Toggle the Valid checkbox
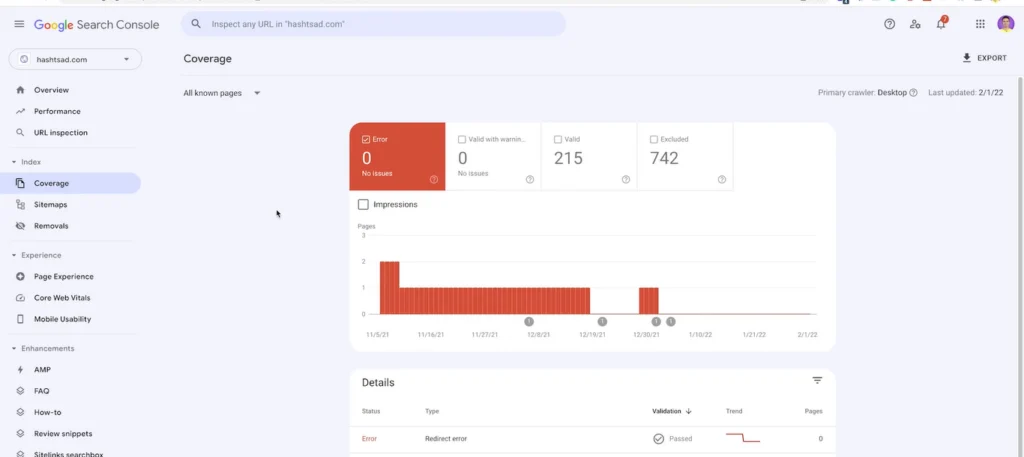1024x457 pixels. [558, 139]
